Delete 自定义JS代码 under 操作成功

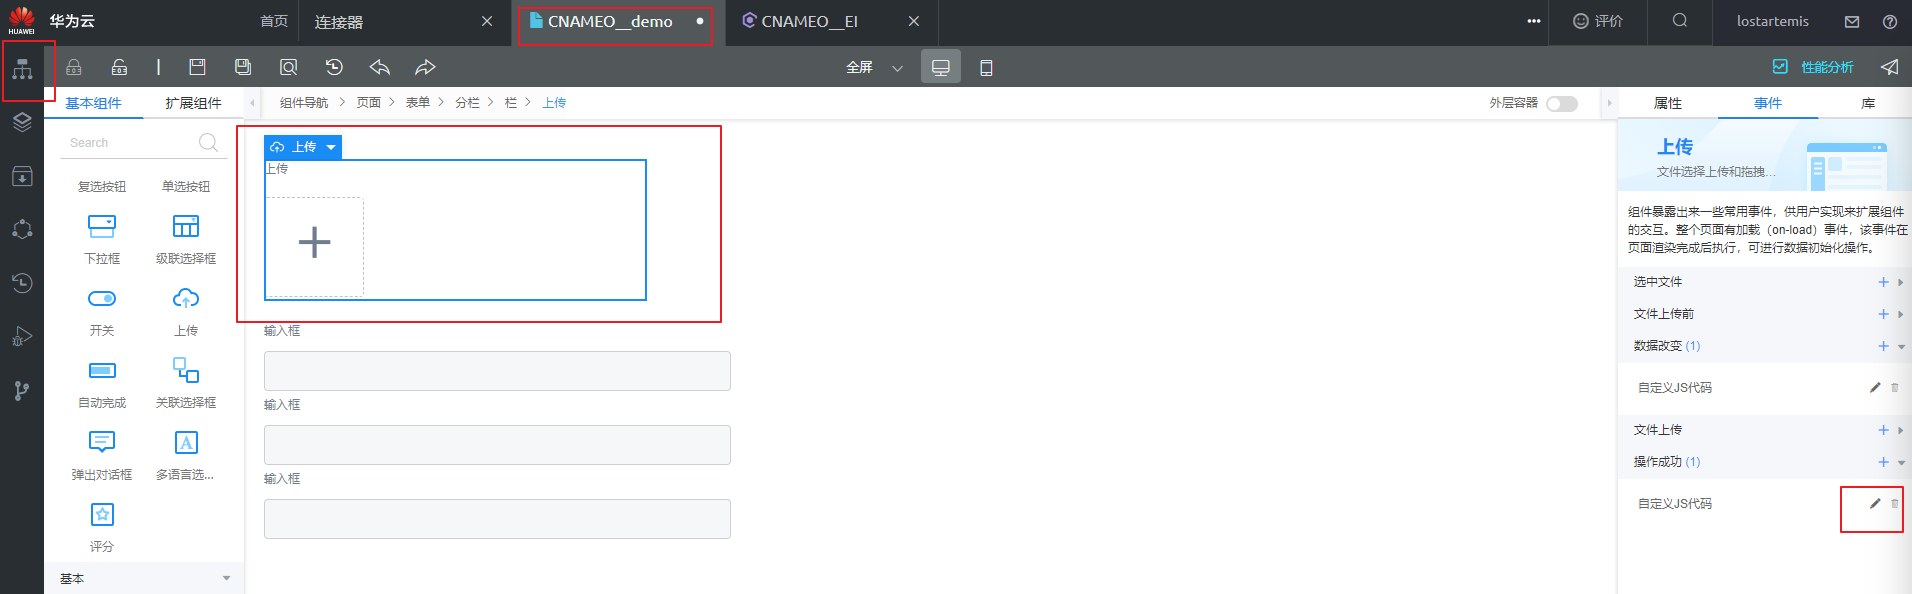tap(1894, 503)
